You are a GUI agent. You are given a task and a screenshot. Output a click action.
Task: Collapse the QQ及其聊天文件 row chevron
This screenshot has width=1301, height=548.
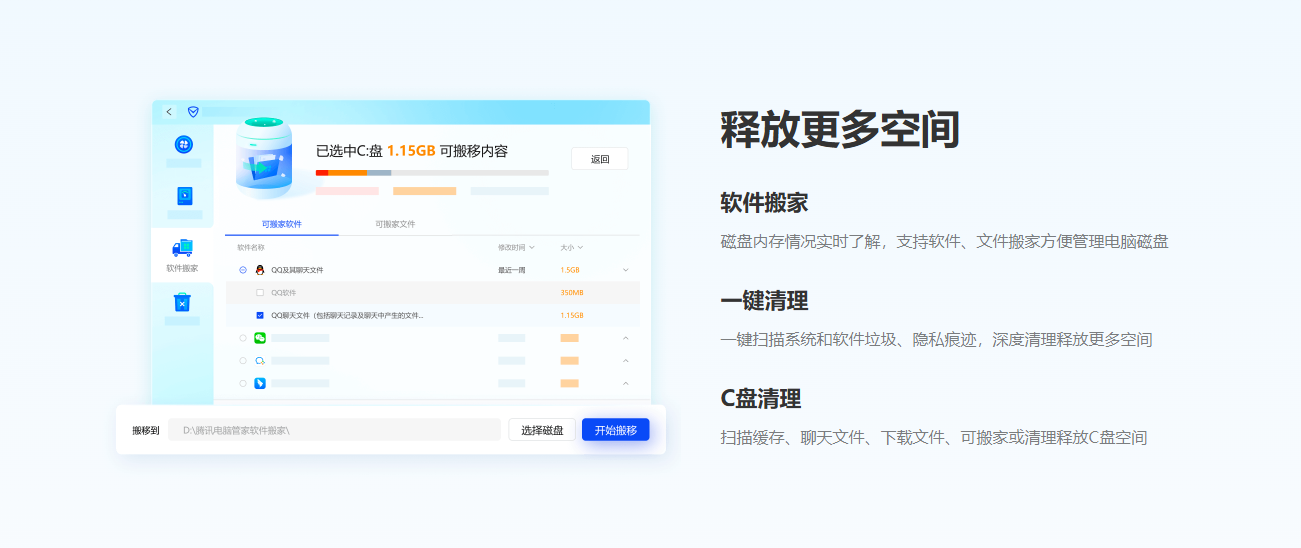coord(626,270)
